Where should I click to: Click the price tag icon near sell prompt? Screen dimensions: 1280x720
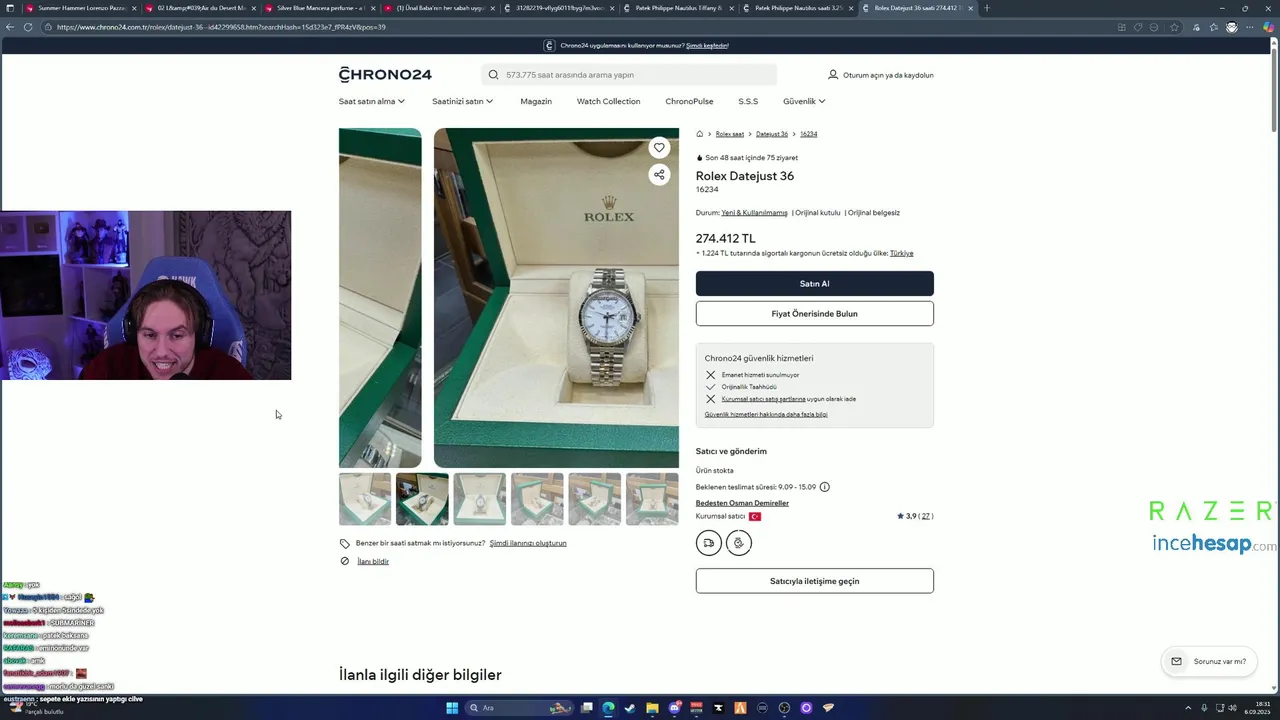[x=345, y=544]
